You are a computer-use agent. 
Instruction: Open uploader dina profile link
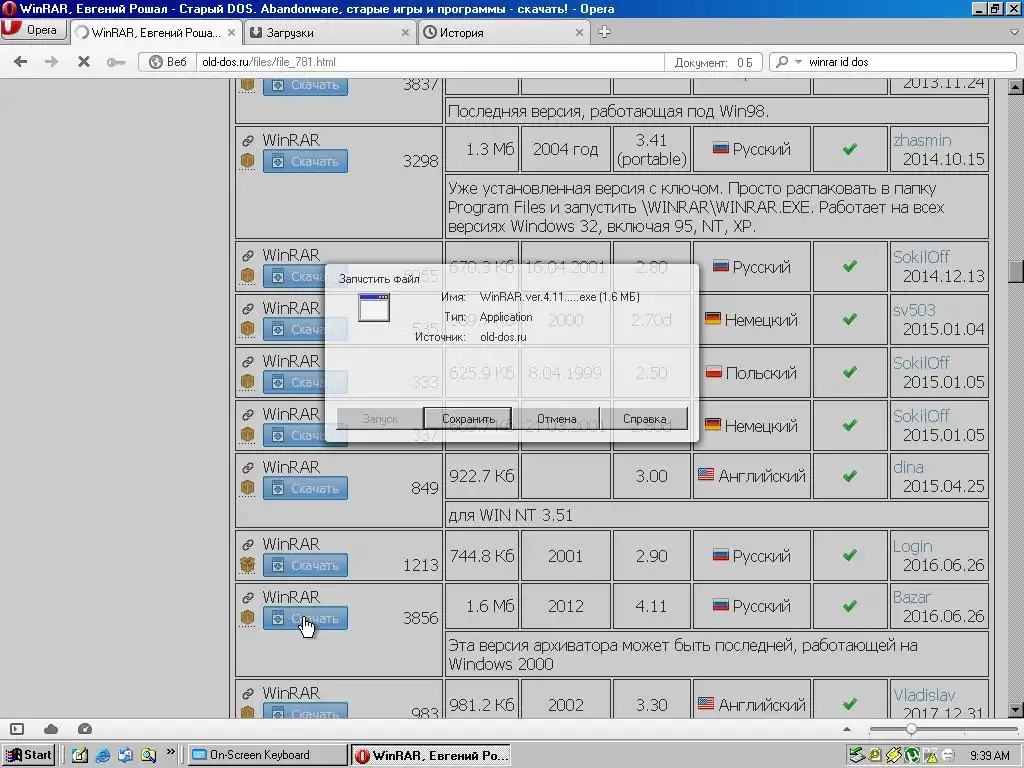pyautogui.click(x=908, y=467)
